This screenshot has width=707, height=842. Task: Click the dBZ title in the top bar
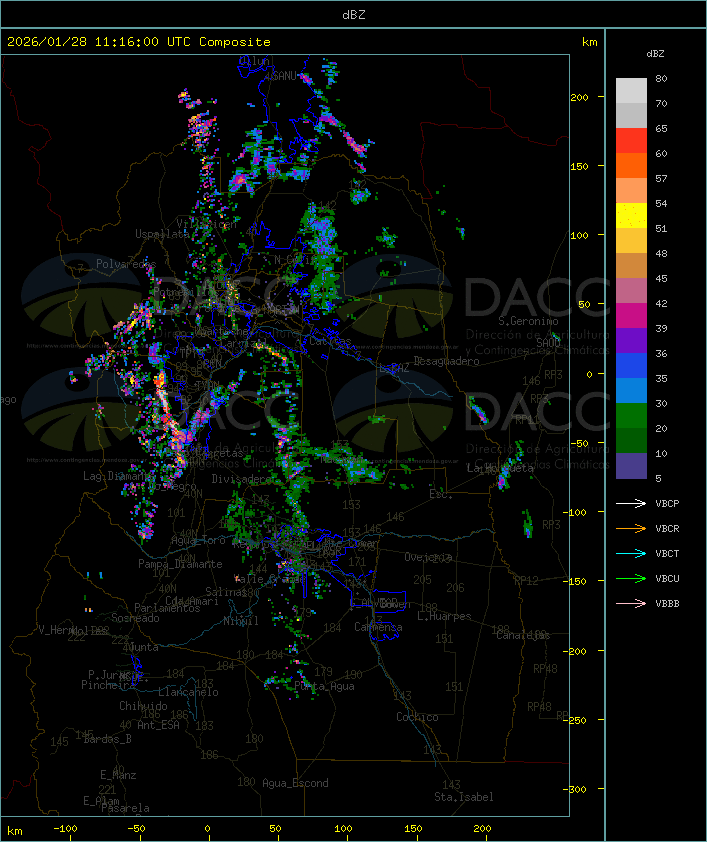(354, 15)
